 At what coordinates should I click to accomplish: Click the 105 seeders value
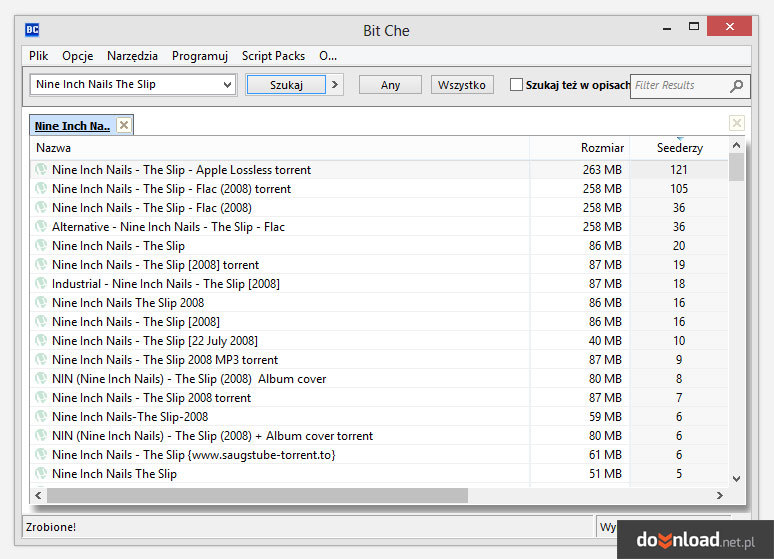679,189
